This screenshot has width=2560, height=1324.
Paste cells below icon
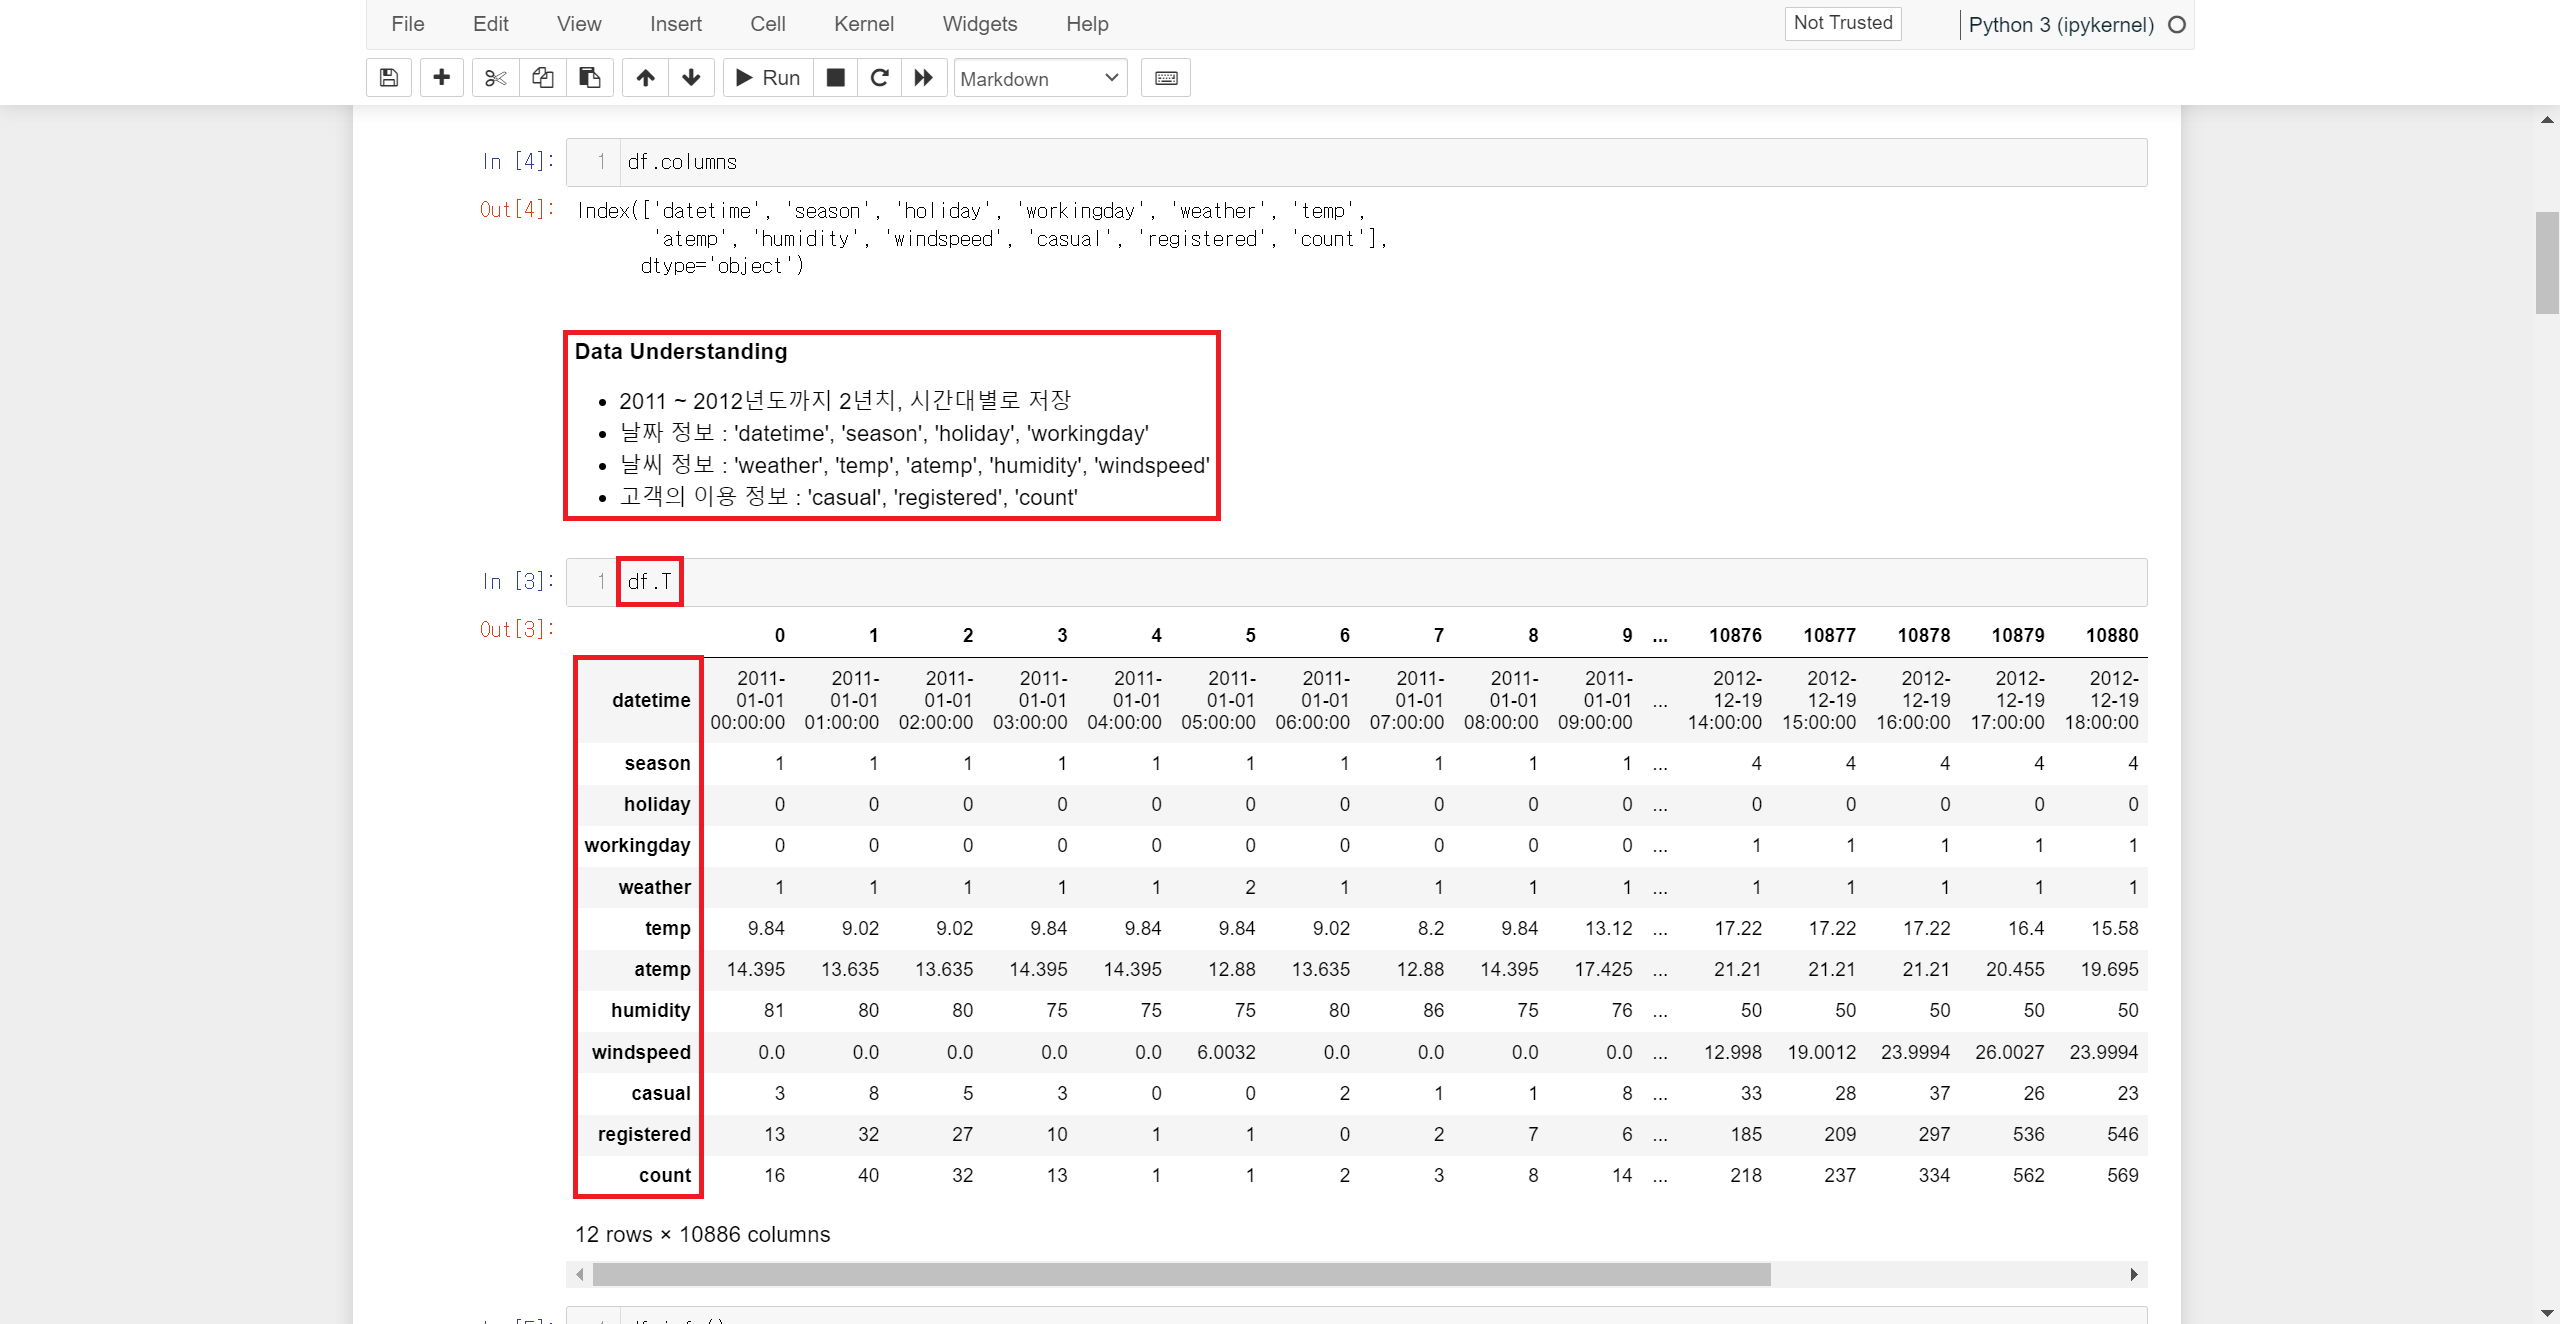(590, 78)
